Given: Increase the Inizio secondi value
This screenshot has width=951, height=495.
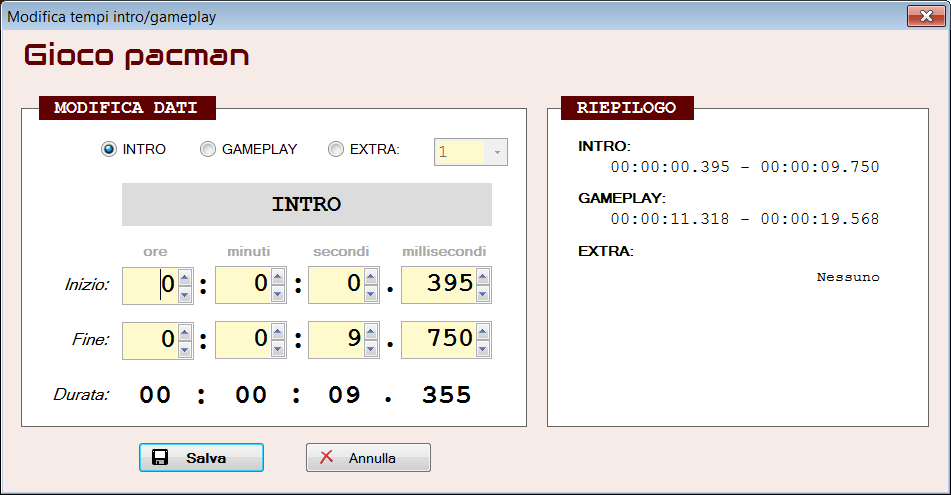Looking at the screenshot, I should pyautogui.click(x=370, y=277).
